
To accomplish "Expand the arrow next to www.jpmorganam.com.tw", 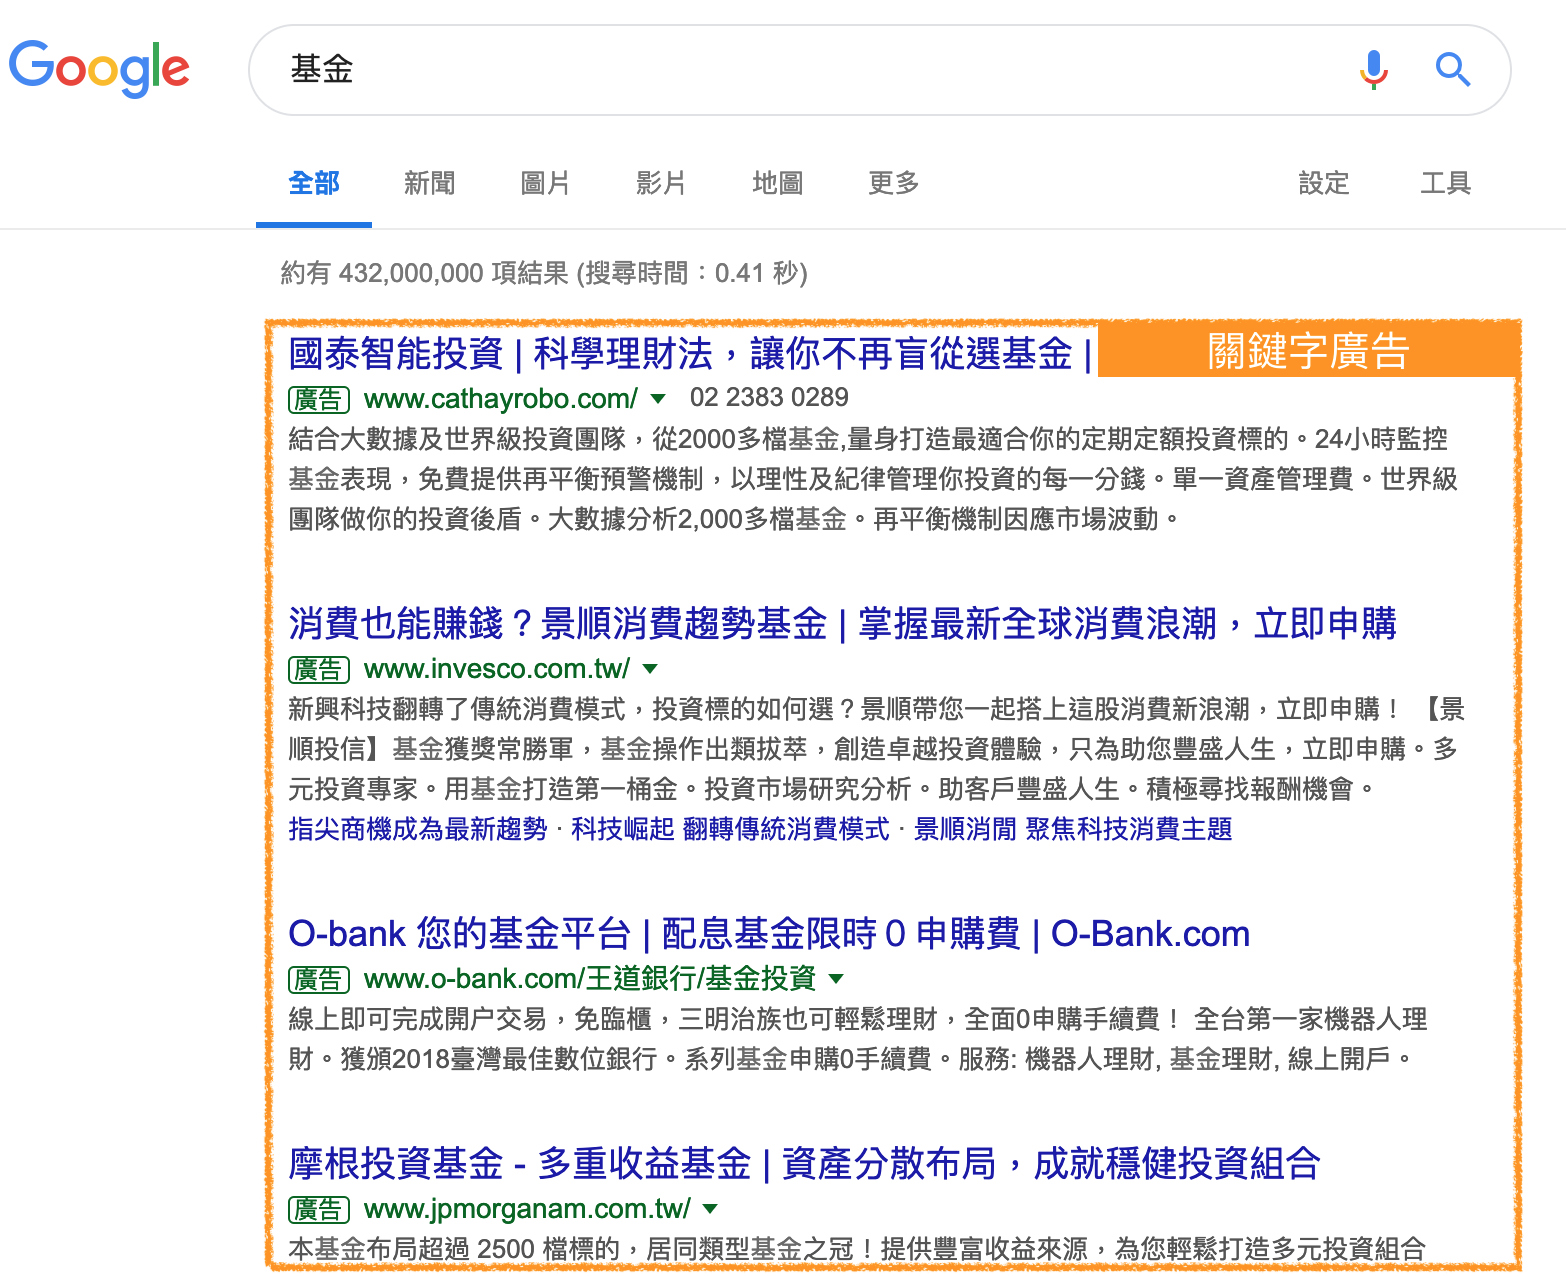I will click(710, 1209).
